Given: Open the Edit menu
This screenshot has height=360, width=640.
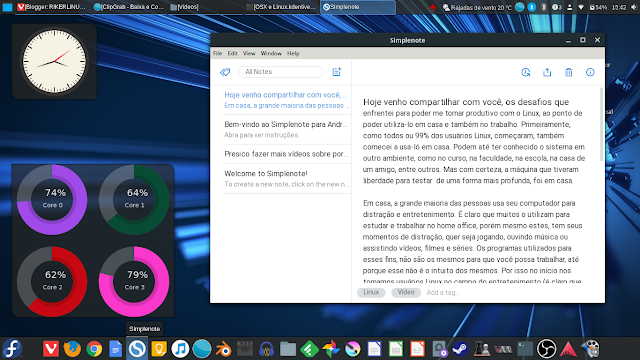Looking at the screenshot, I should 232,53.
